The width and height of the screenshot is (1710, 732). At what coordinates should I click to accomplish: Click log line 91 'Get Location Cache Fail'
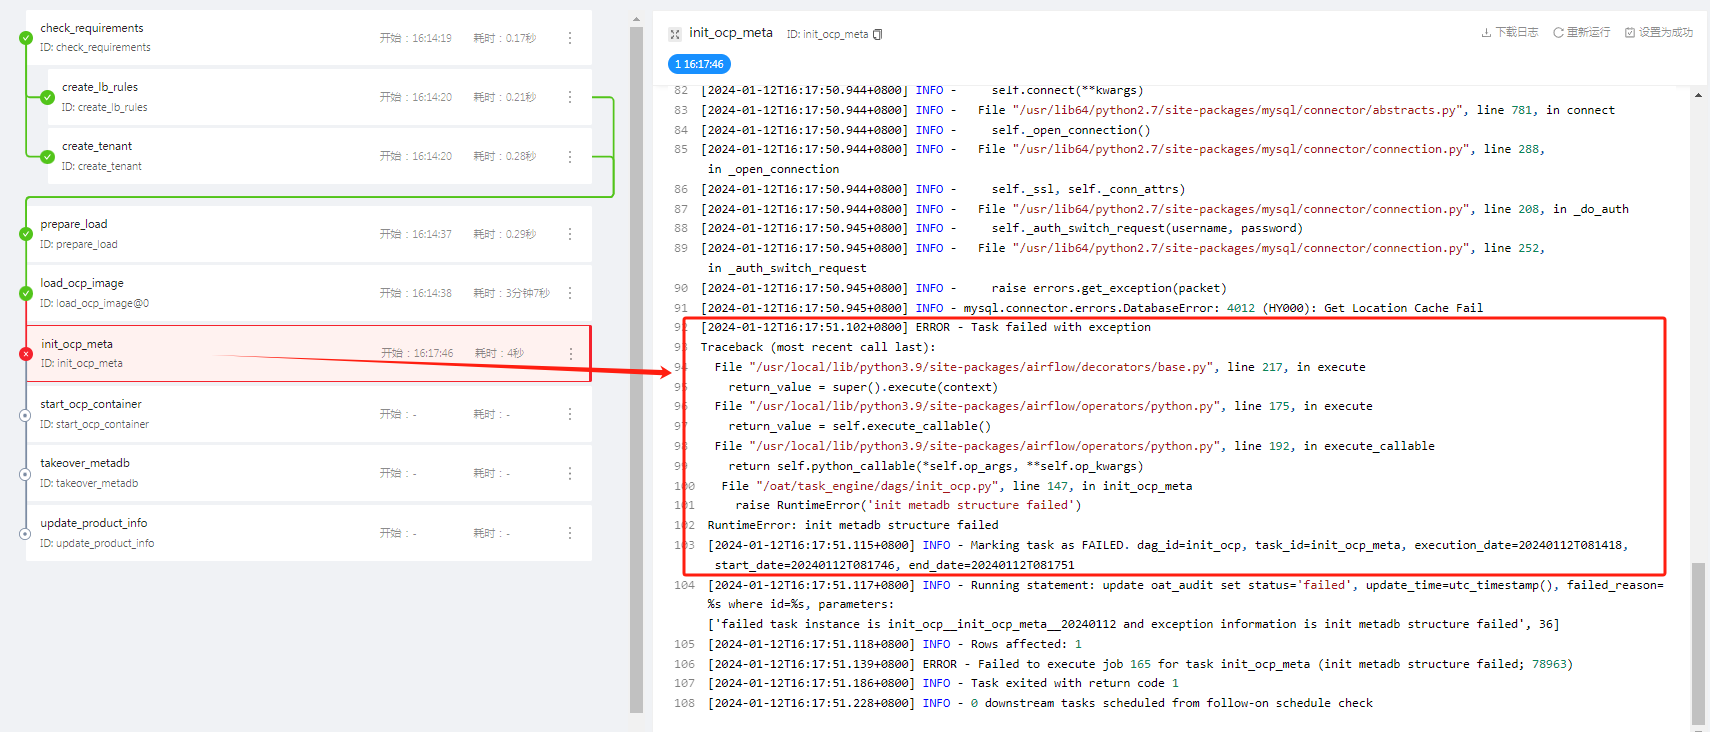1092,308
